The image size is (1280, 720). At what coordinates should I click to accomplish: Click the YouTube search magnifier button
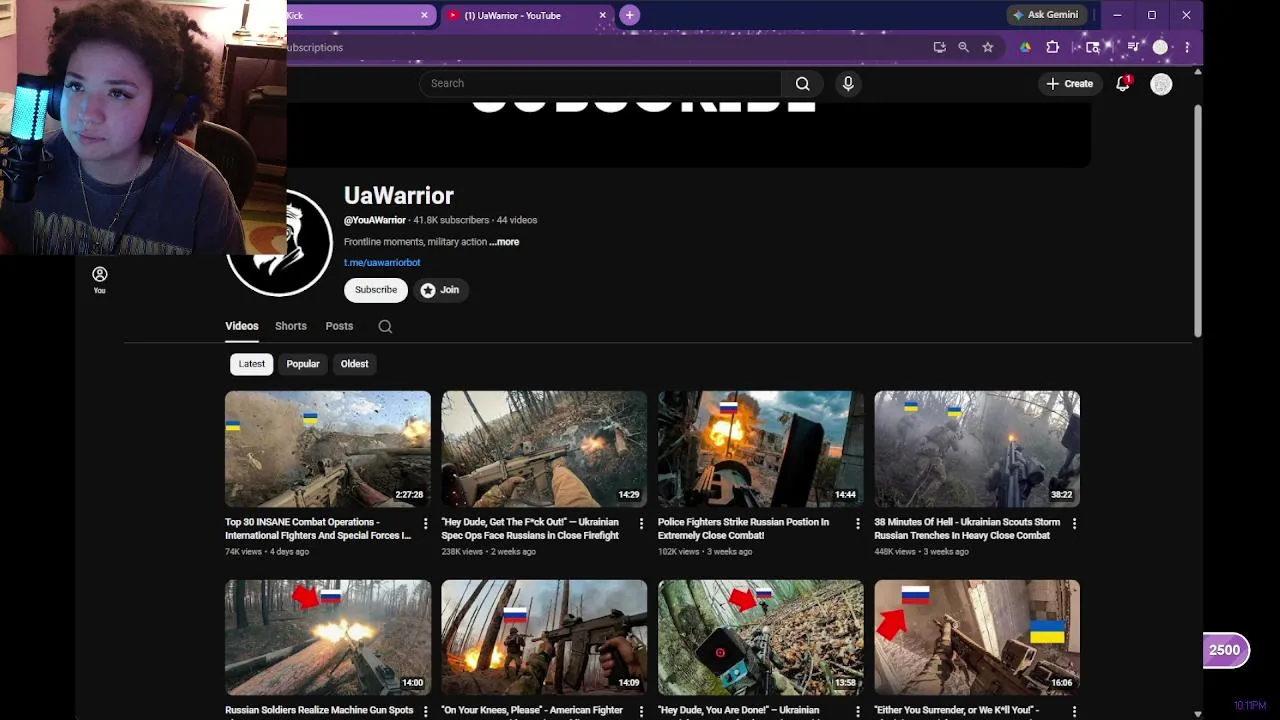802,84
